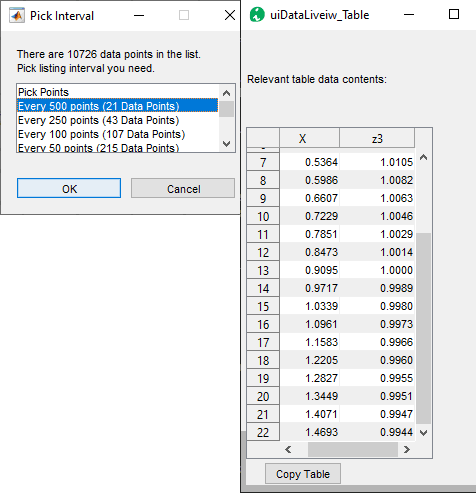Select the 'Pick Points' list entry
476x494 pixels.
(x=117, y=92)
